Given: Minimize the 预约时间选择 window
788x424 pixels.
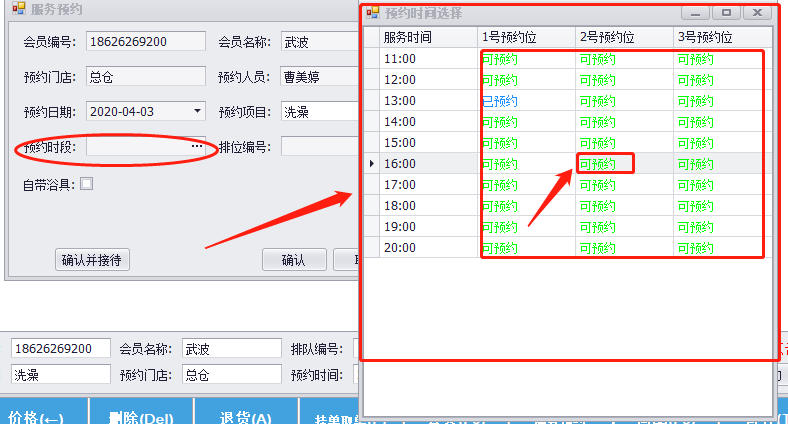Looking at the screenshot, I should click(x=696, y=13).
